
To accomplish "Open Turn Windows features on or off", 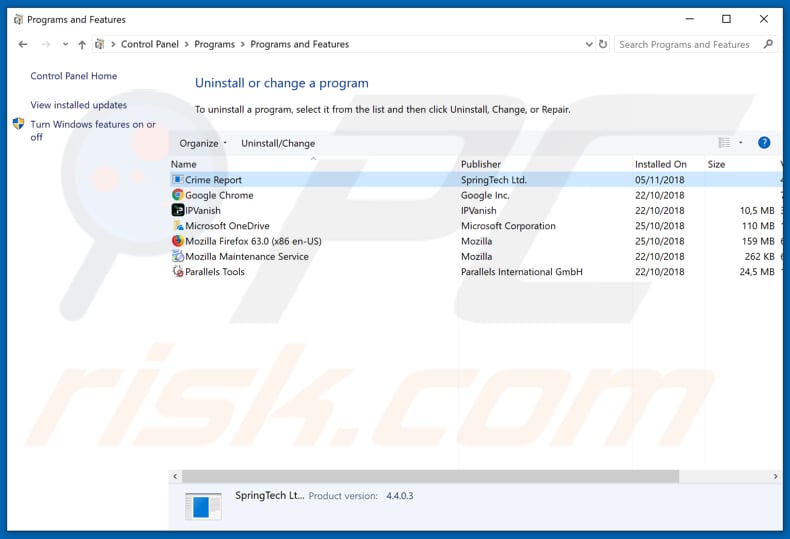I will tap(93, 130).
